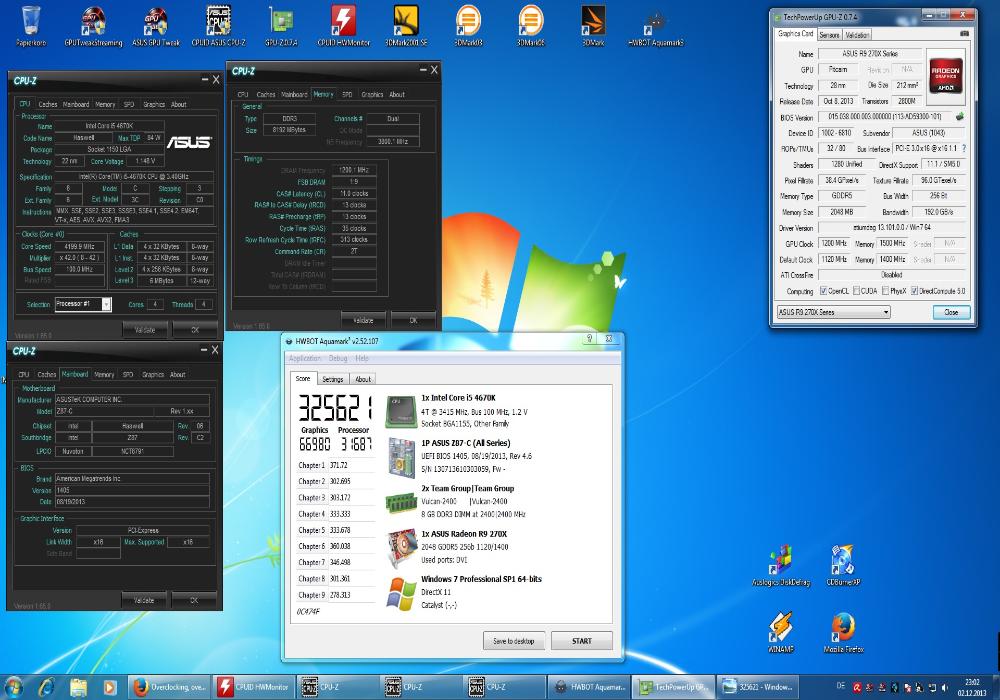Open the Caches tab in the top-left CPU-Z window
The image size is (1000, 700).
(x=48, y=104)
